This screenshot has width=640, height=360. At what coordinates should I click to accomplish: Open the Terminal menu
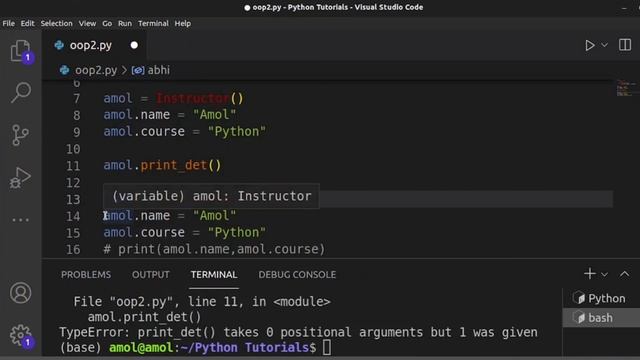pos(153,23)
